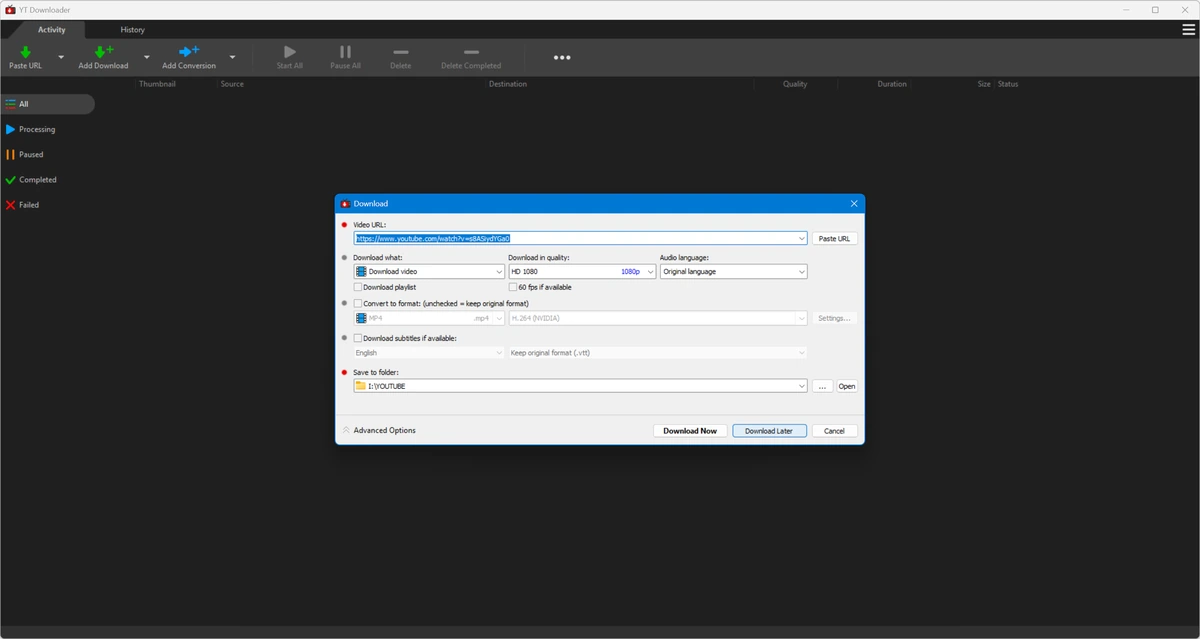Click the Download Now button
This screenshot has height=639, width=1200.
(690, 431)
